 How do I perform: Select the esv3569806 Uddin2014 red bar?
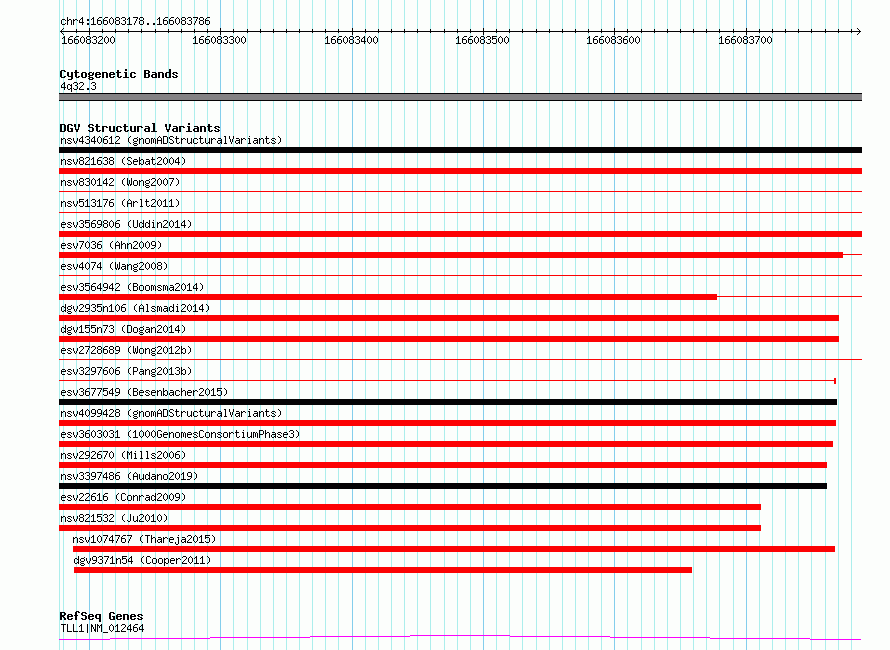point(460,234)
